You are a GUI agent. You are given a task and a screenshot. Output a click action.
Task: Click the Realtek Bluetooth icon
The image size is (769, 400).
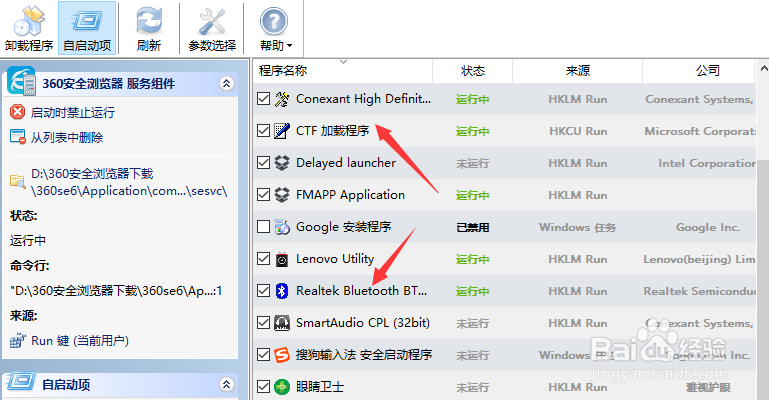pyautogui.click(x=282, y=291)
